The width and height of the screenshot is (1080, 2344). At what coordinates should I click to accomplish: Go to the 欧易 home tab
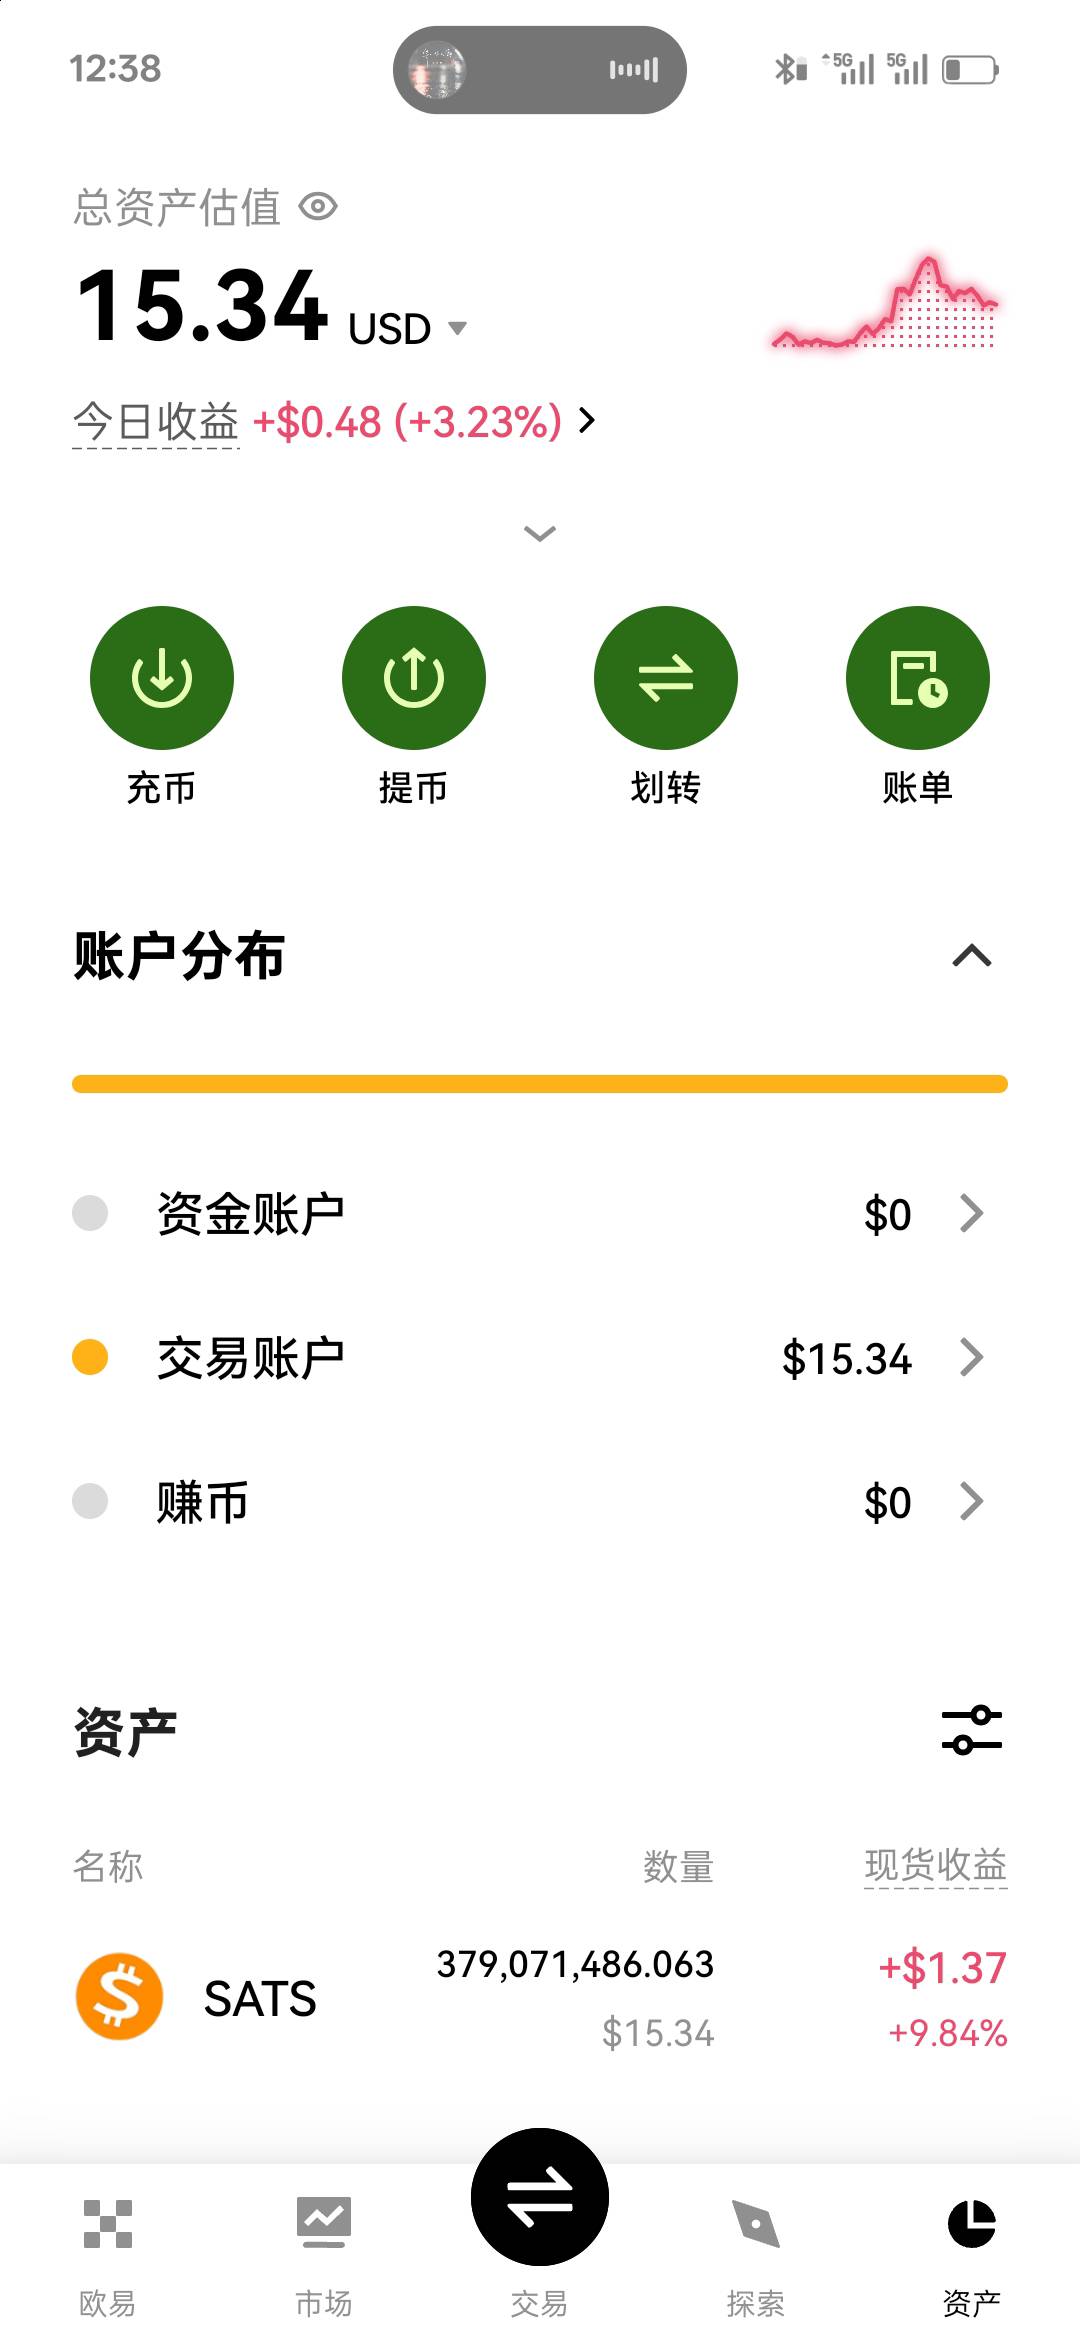point(107,2254)
